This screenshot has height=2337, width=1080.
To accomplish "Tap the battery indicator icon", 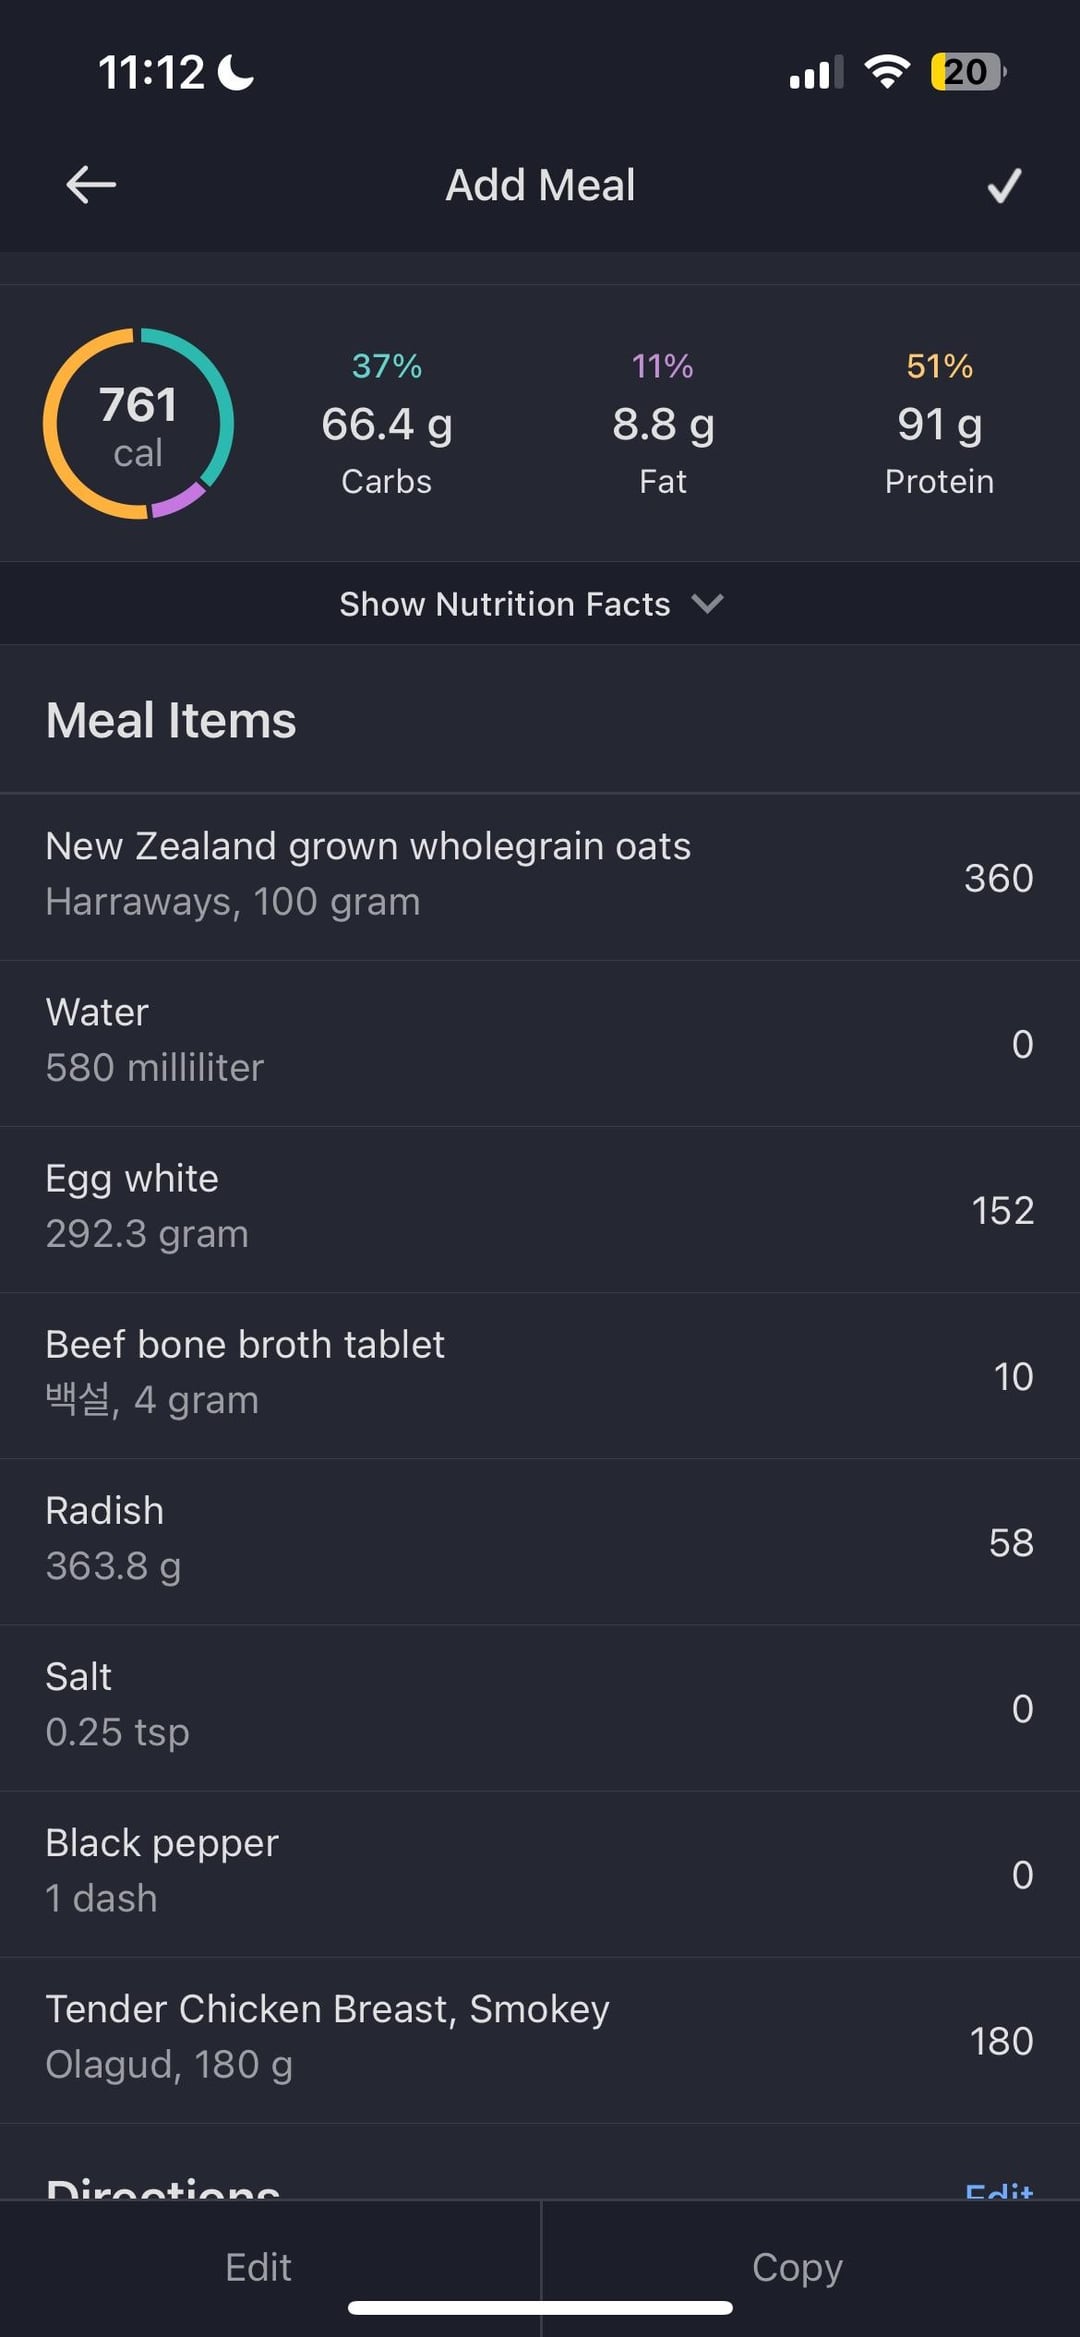I will point(967,72).
